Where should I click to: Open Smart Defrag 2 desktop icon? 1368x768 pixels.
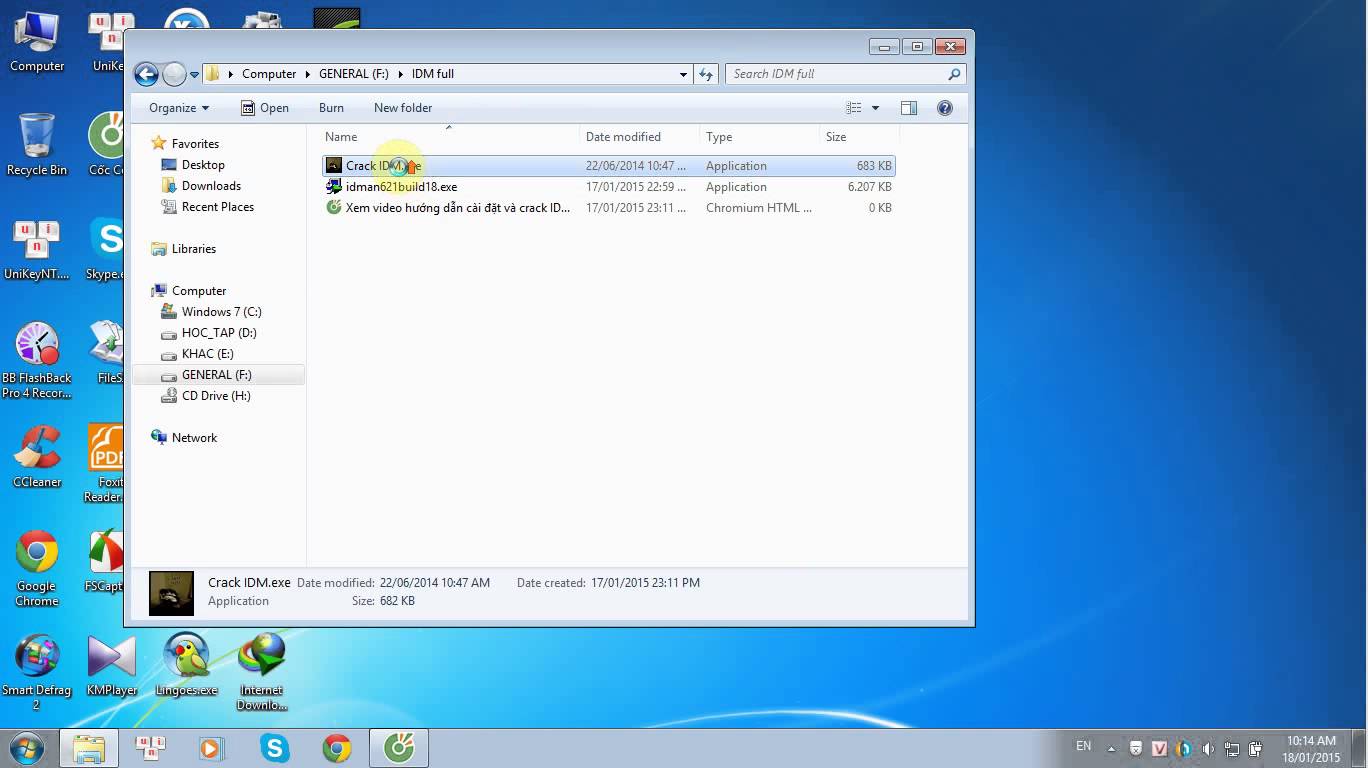37,672
